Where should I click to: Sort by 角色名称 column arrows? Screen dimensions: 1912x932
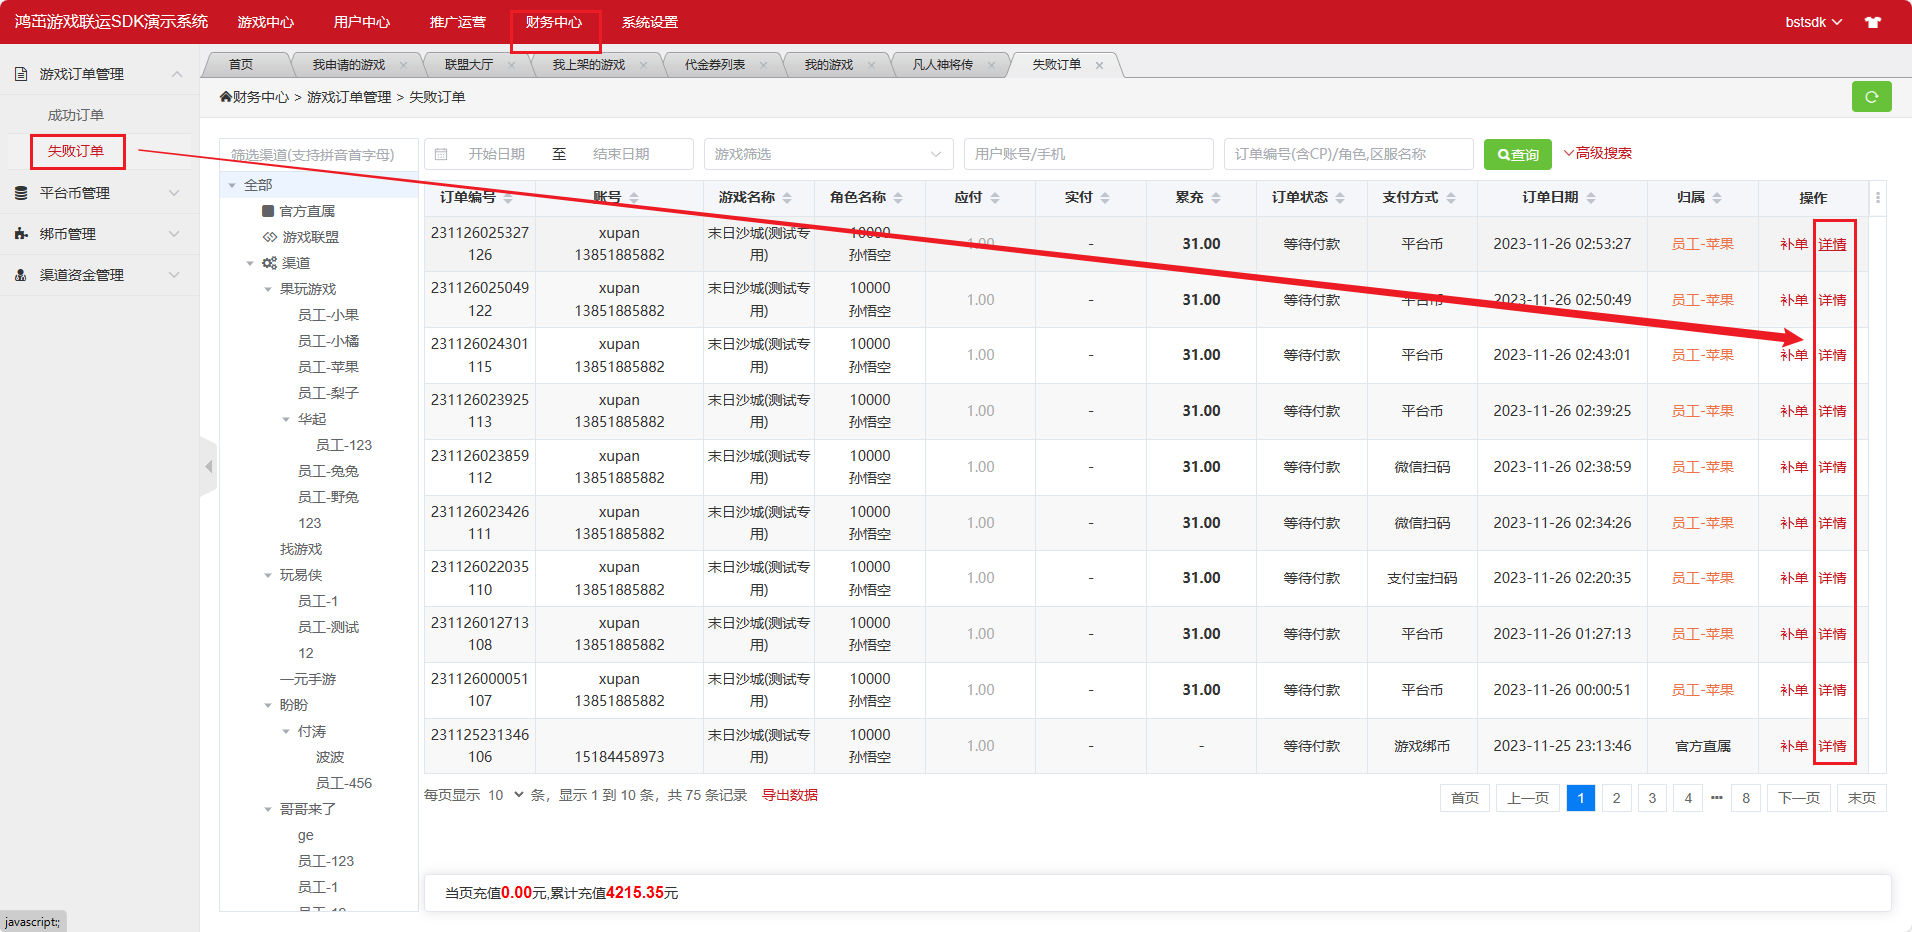coord(898,198)
